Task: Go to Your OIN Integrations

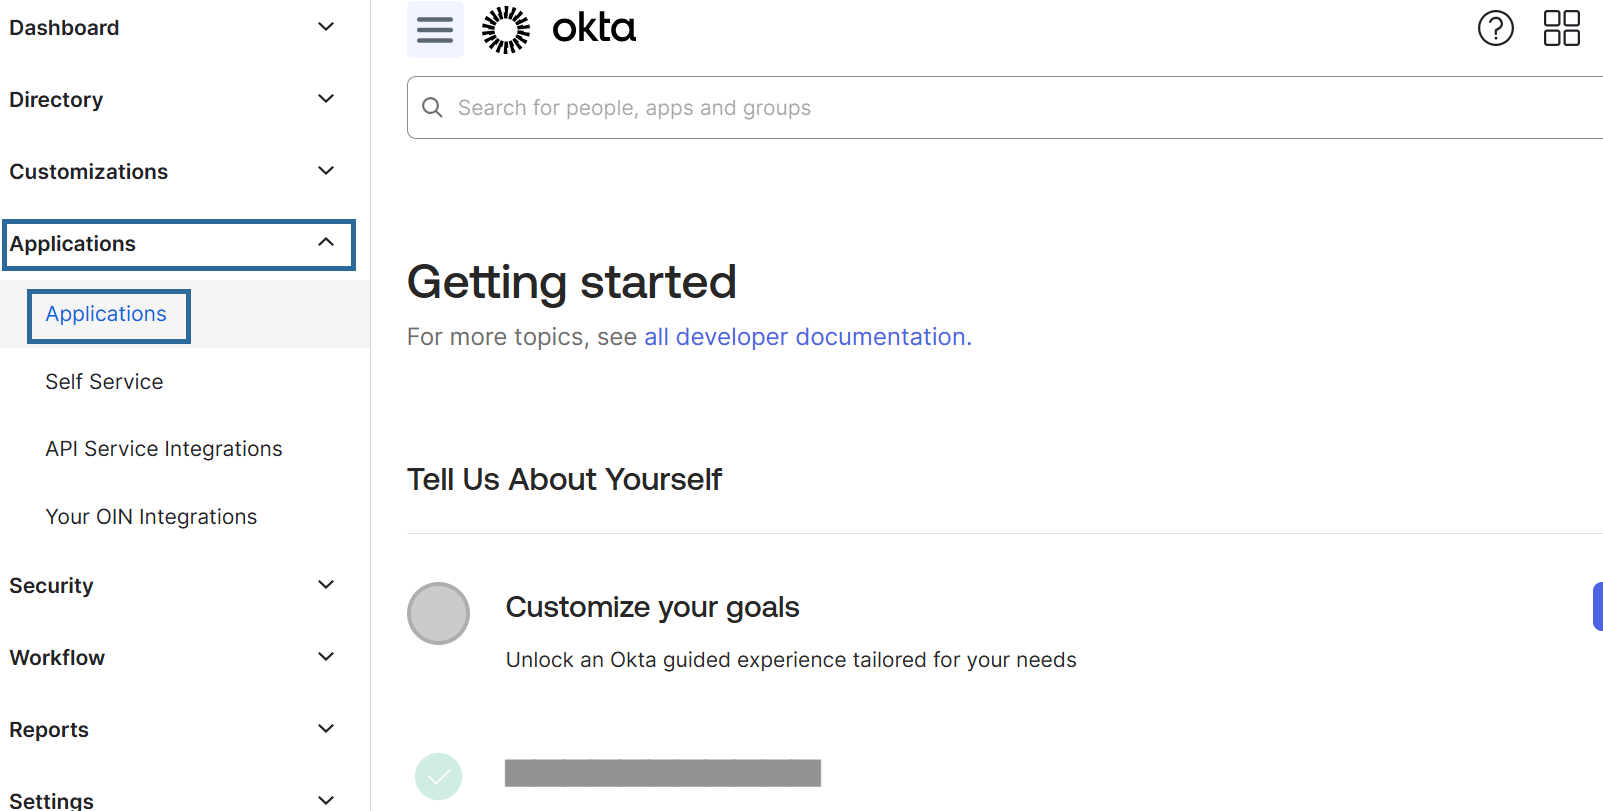Action: click(151, 517)
